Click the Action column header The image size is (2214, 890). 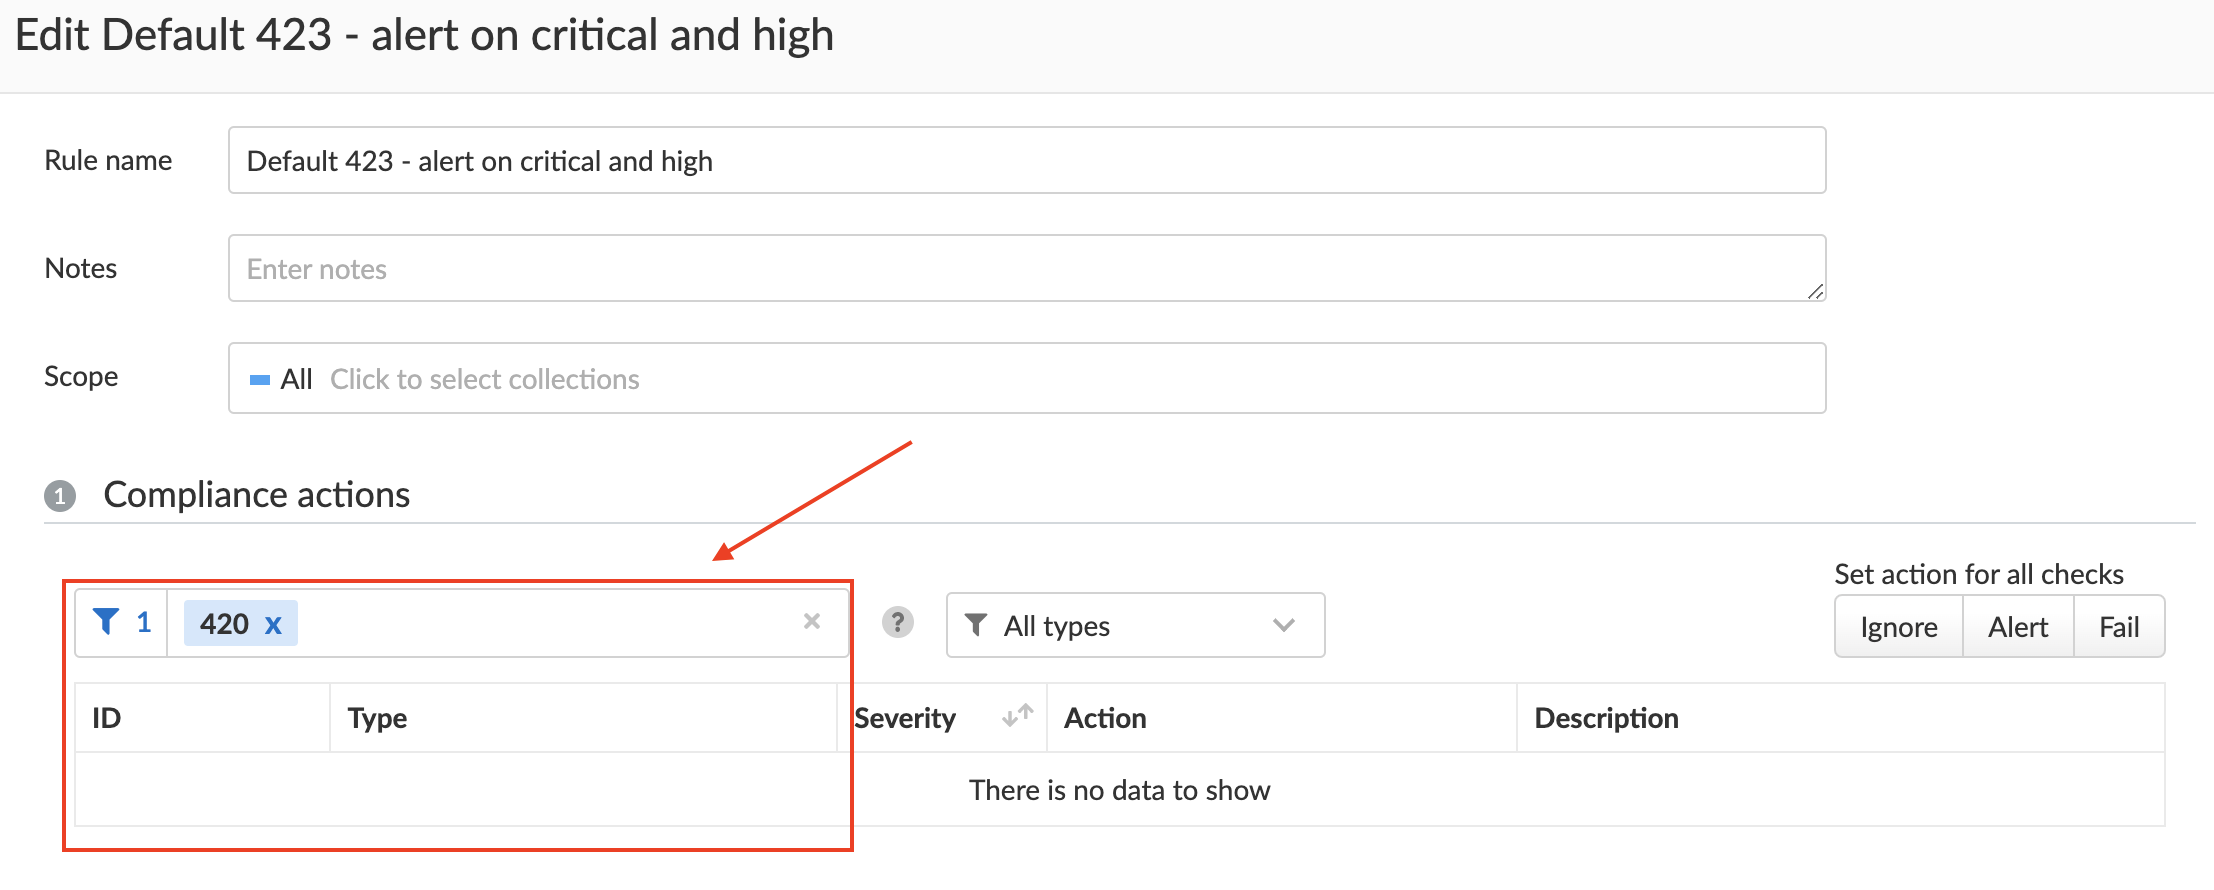click(x=1104, y=718)
